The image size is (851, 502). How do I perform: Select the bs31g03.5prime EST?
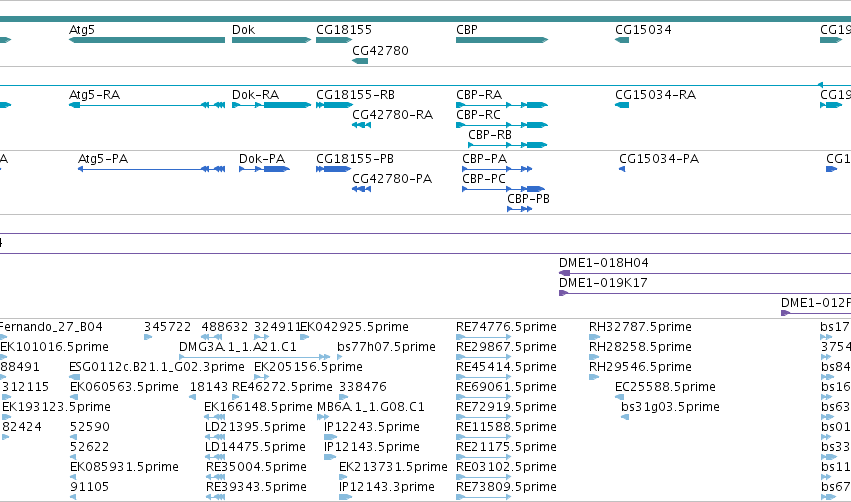coord(625,417)
